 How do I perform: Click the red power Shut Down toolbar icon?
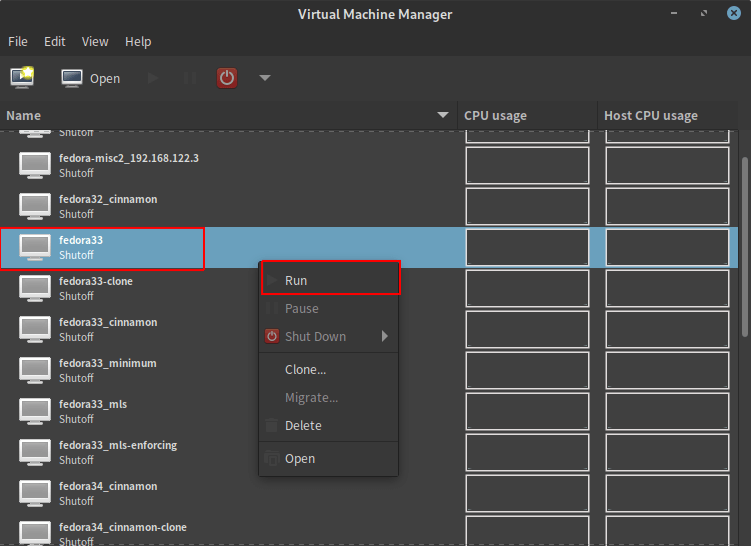point(227,78)
